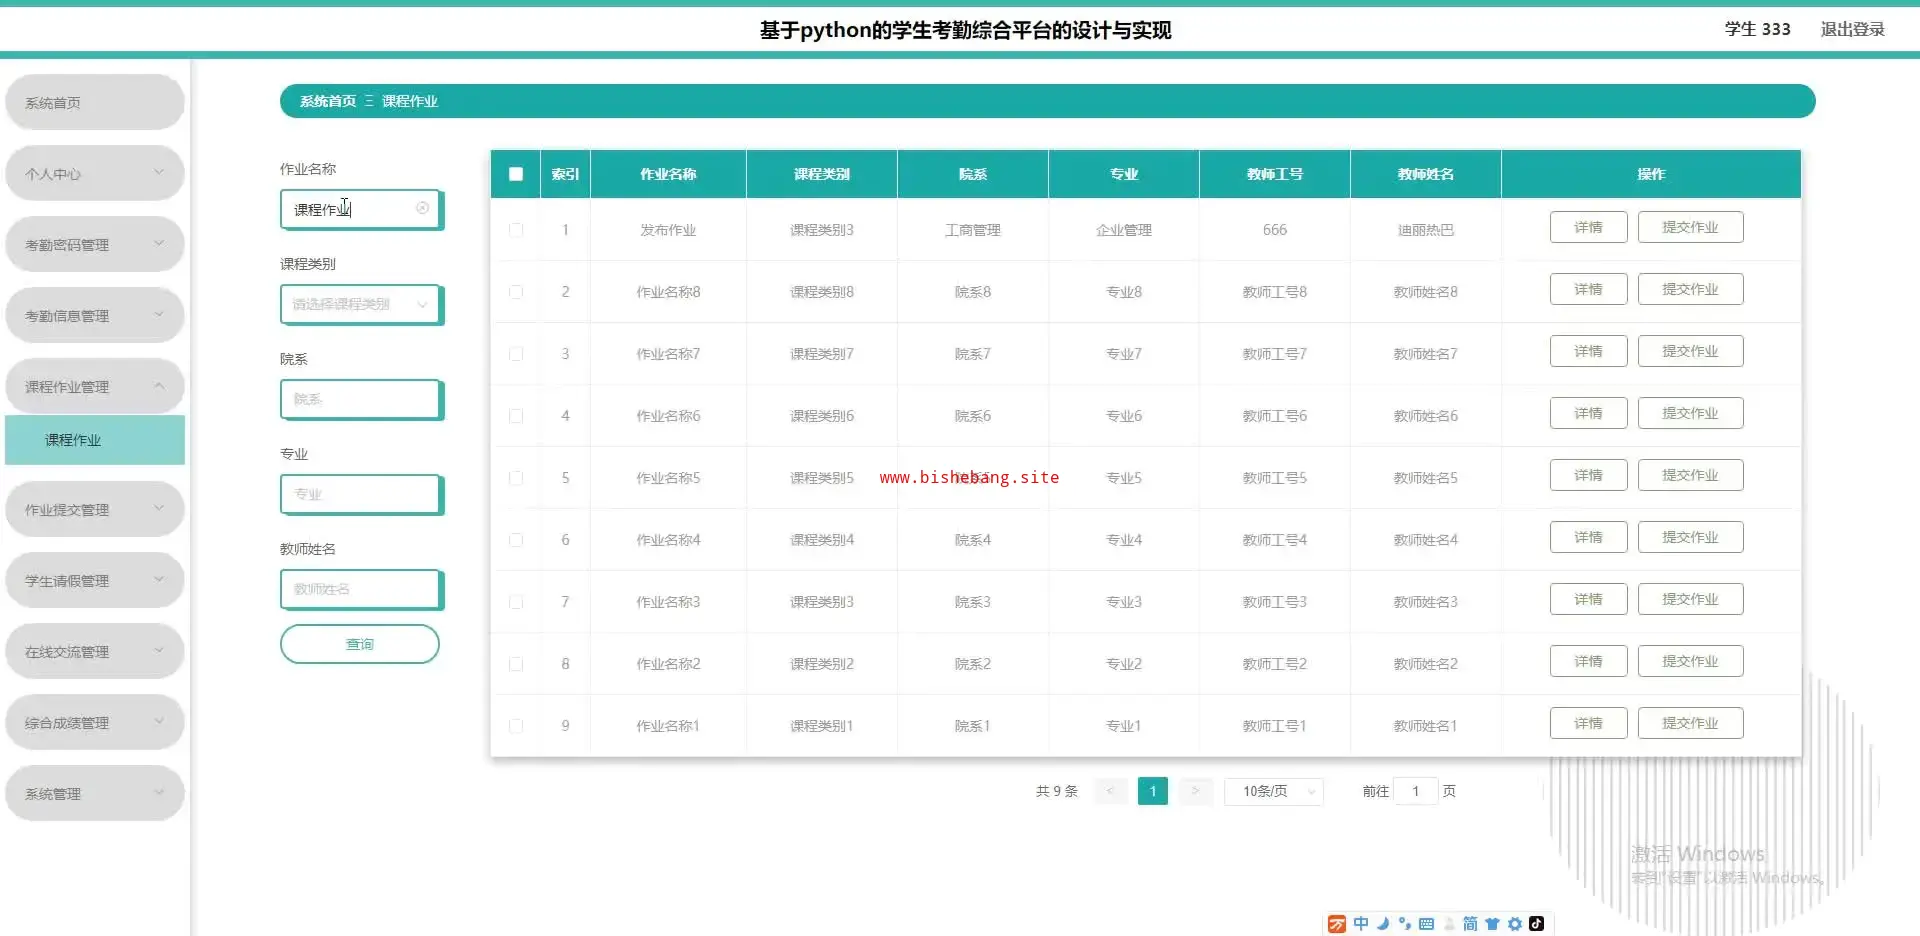
Task: Check the row checkbox for 作业名称6
Action: 516,416
